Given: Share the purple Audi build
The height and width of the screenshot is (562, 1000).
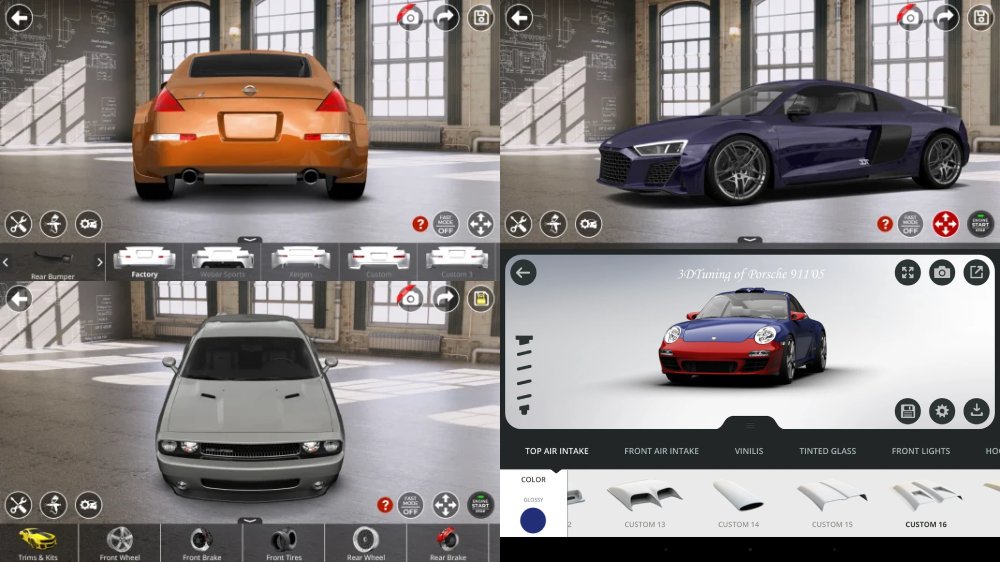Looking at the screenshot, I should [946, 17].
